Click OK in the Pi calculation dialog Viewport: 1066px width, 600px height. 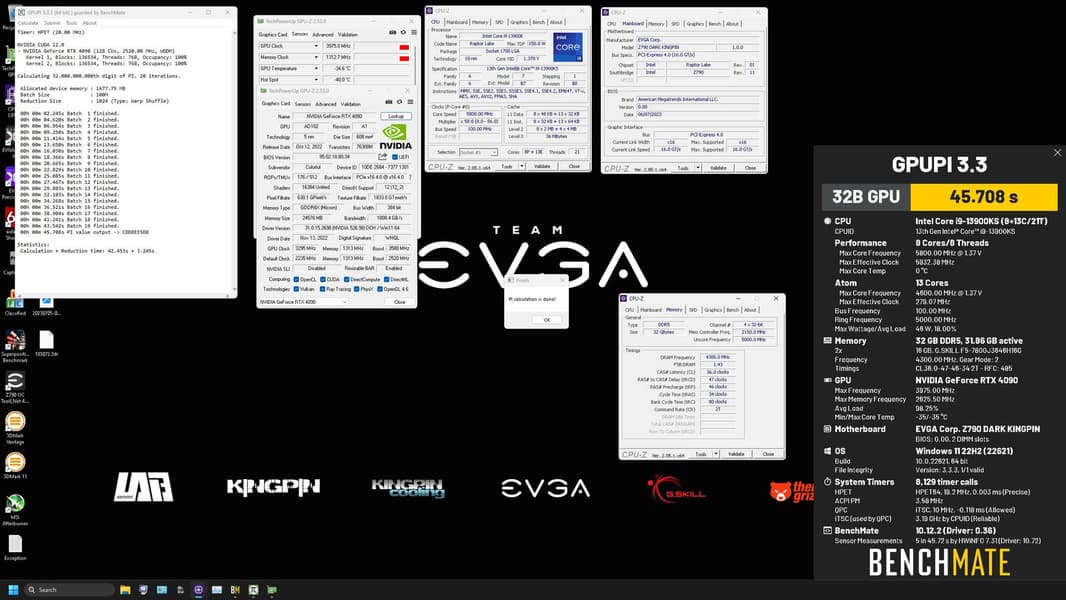point(547,319)
